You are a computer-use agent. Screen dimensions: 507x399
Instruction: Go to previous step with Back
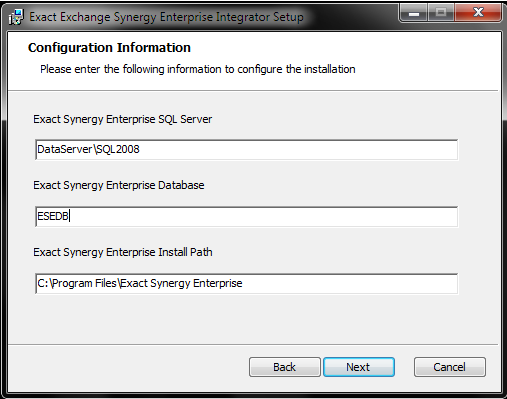(x=285, y=367)
